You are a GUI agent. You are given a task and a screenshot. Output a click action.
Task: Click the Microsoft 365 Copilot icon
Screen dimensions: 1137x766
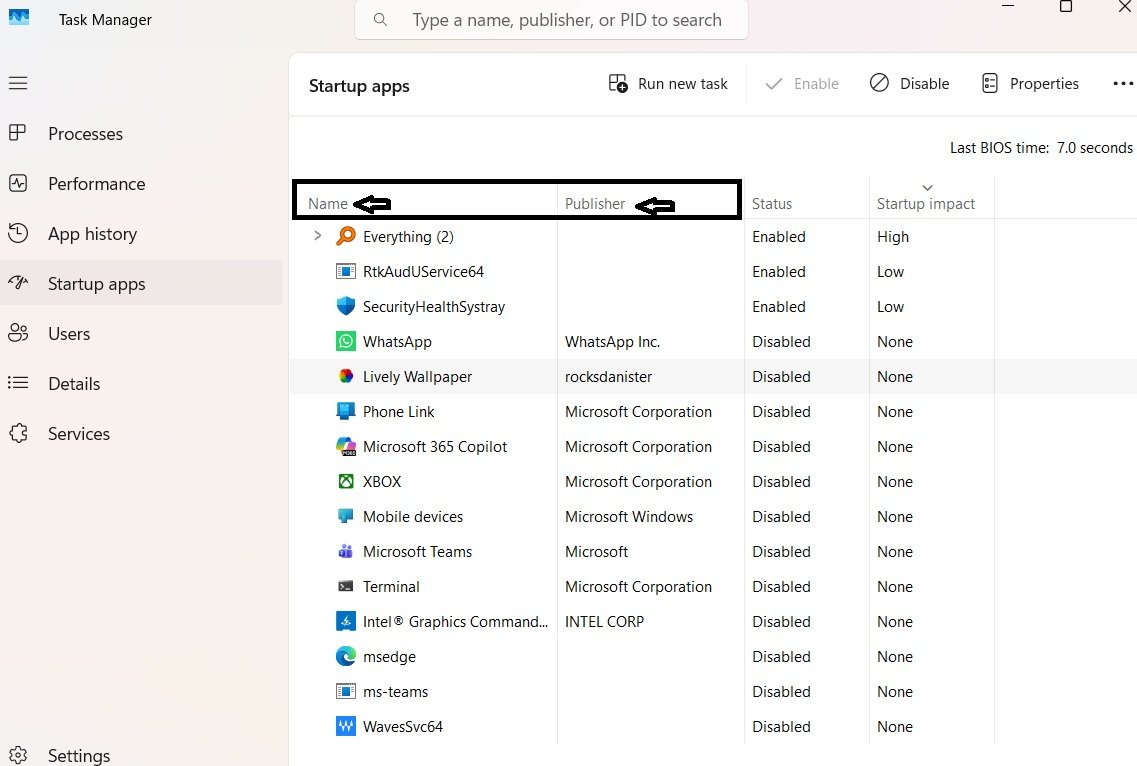click(x=346, y=446)
